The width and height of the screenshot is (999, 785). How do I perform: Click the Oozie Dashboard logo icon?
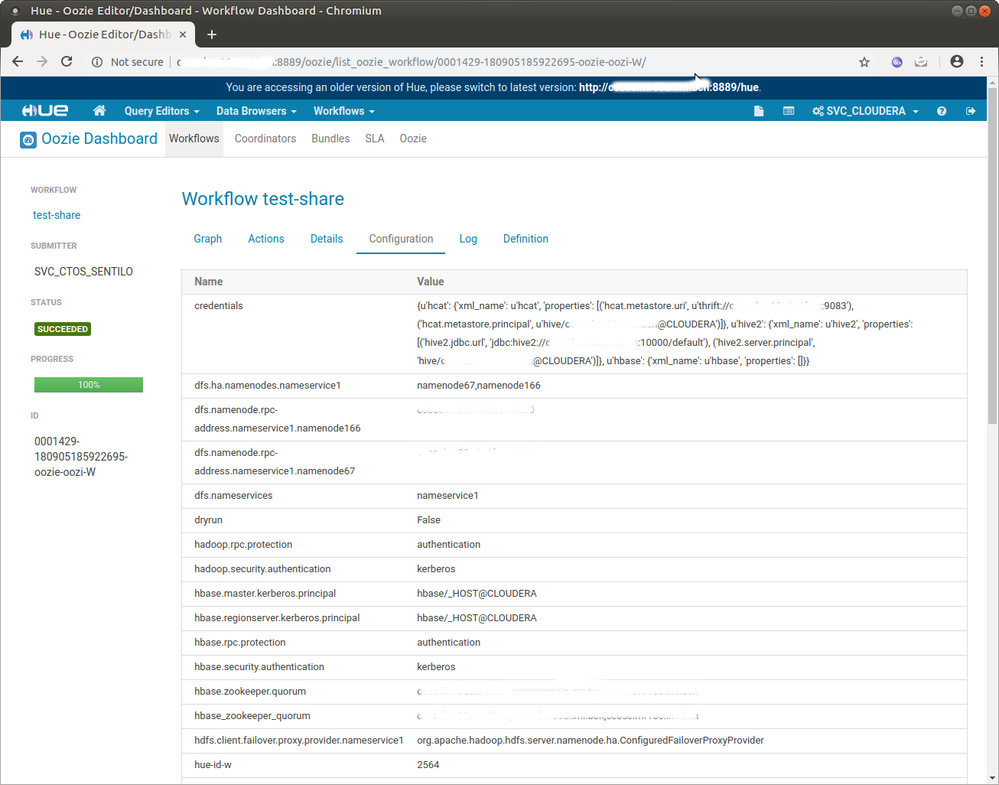click(27, 140)
